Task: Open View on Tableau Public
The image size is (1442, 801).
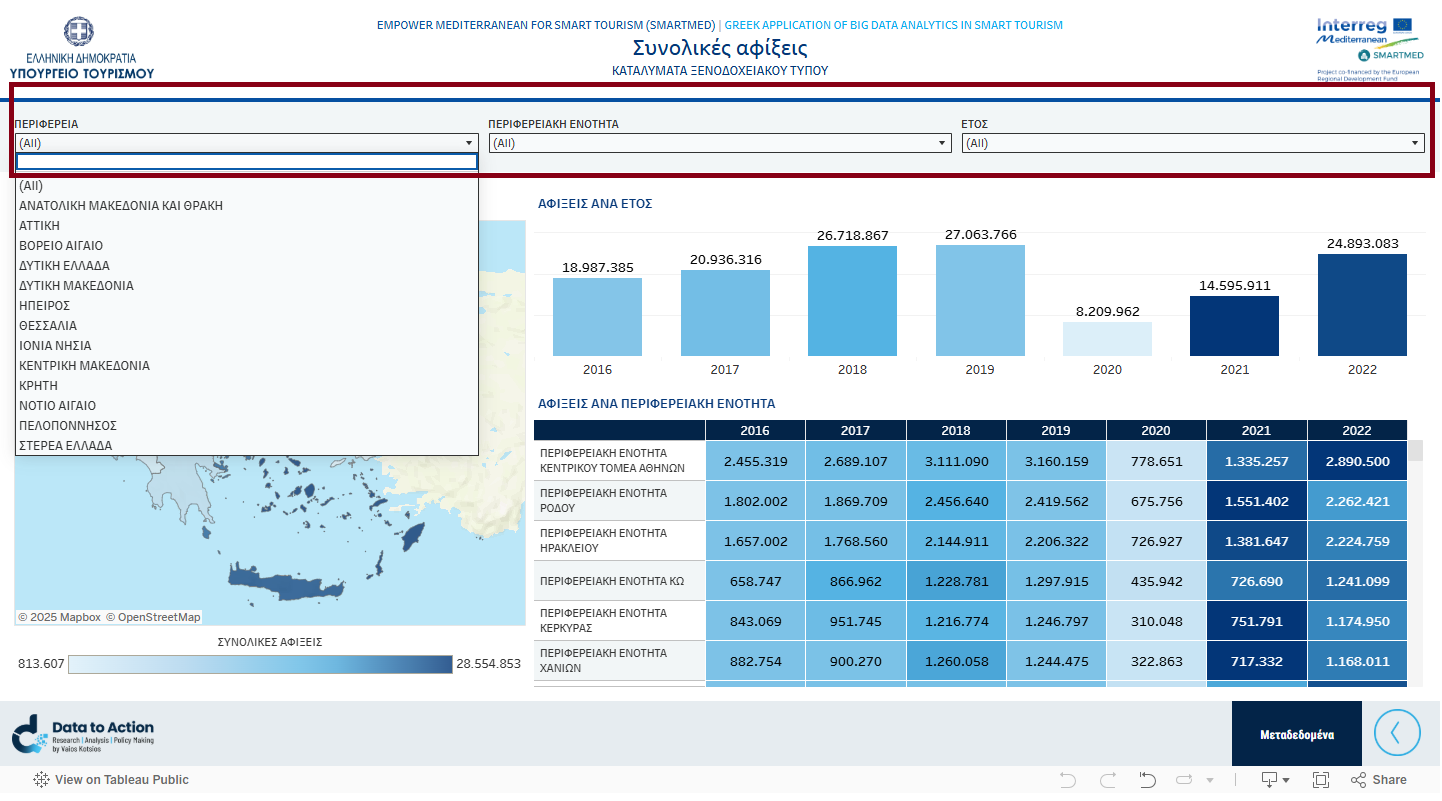Action: (x=111, y=780)
